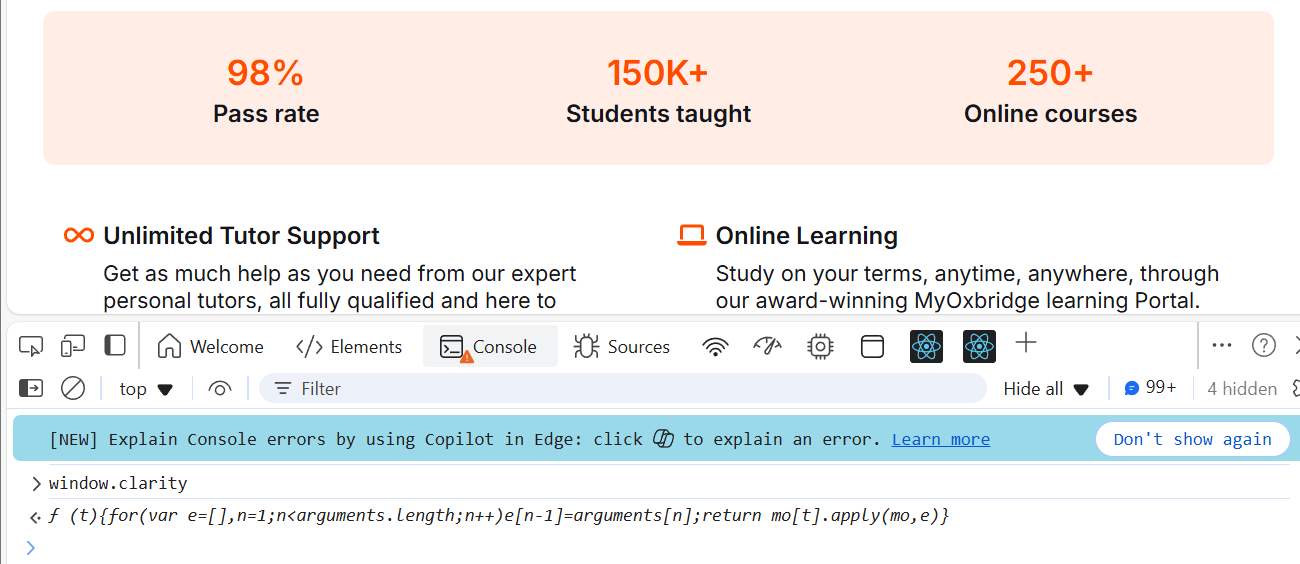Open the Memory chip icon
Screen dimensions: 1300x564
(x=820, y=346)
